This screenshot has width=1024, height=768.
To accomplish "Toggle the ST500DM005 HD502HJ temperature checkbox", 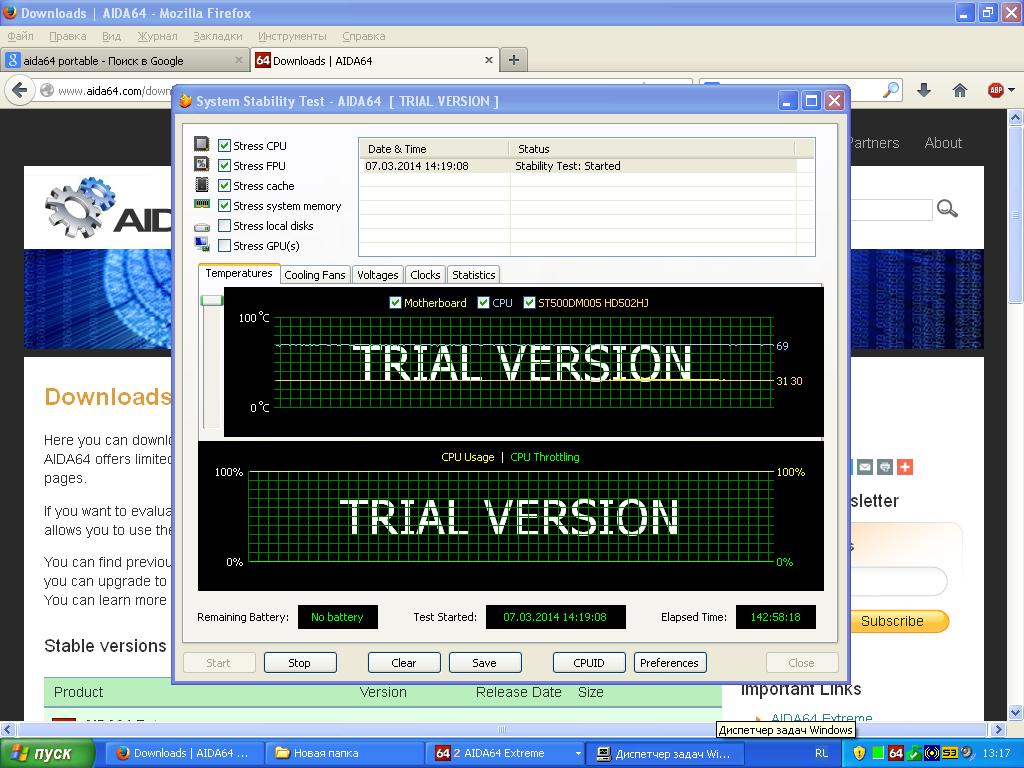I will coord(529,302).
